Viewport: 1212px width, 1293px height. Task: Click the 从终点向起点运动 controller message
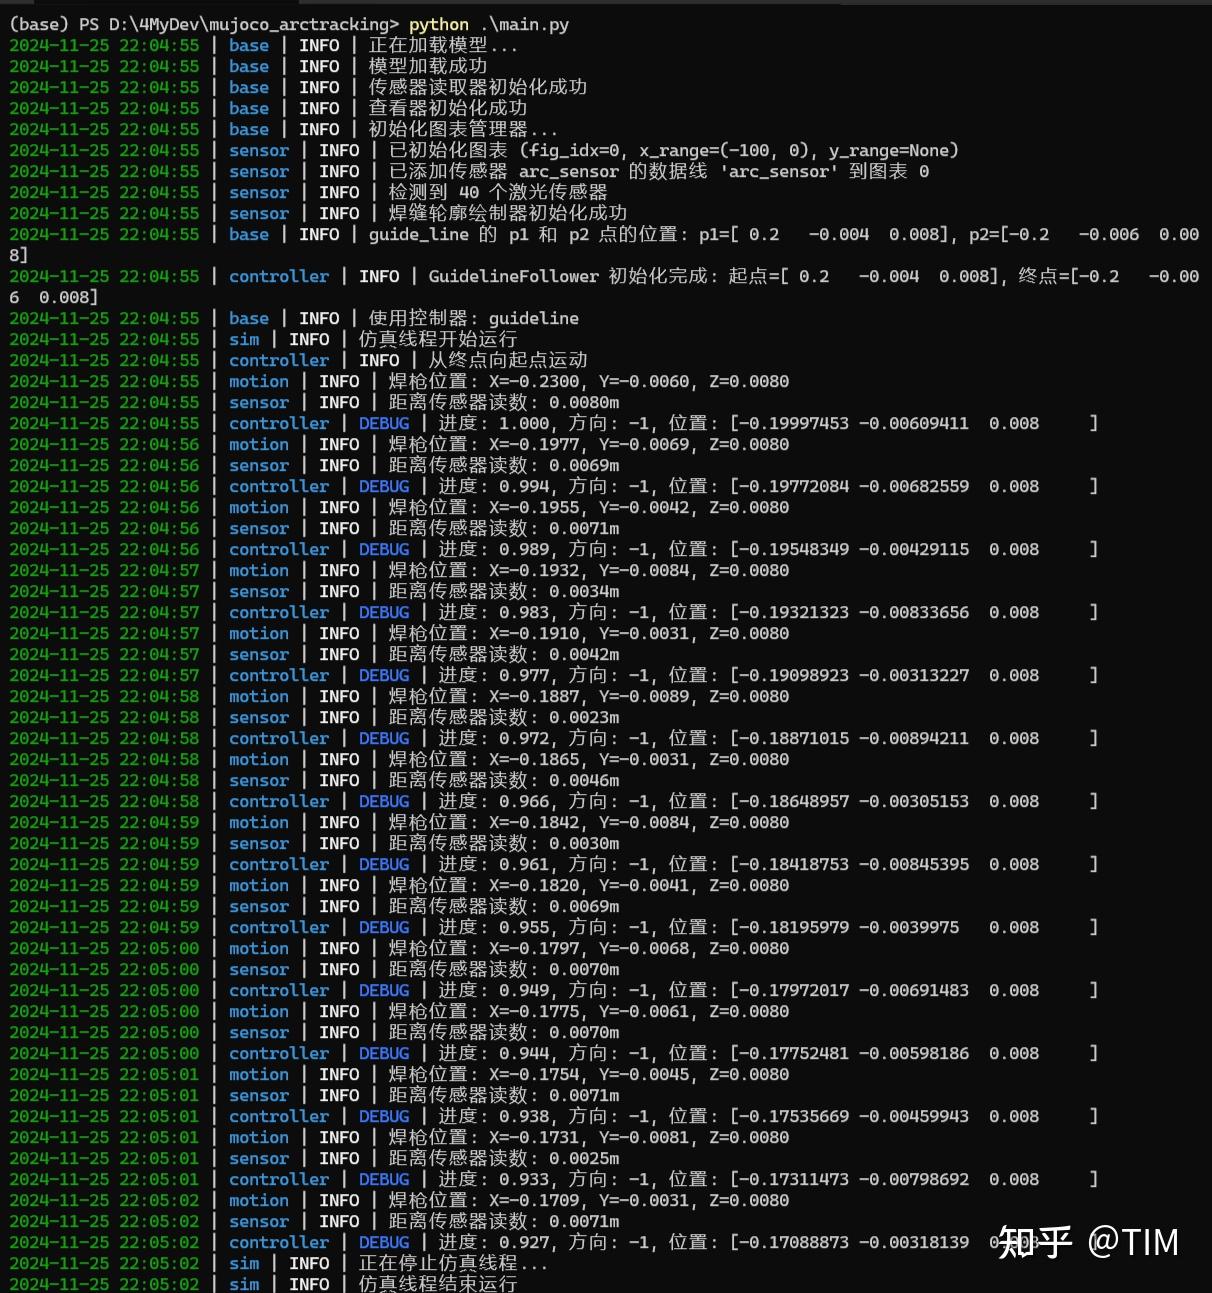(508, 360)
